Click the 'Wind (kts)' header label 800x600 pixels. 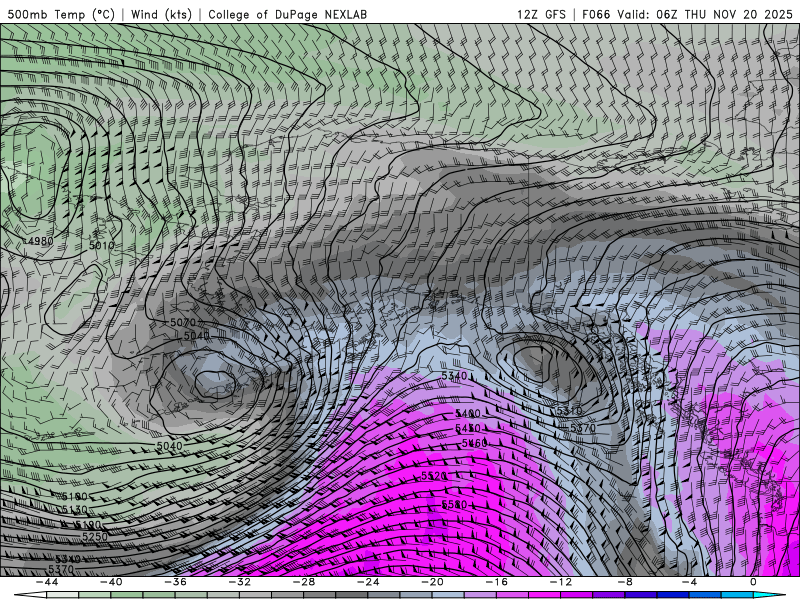click(x=161, y=14)
